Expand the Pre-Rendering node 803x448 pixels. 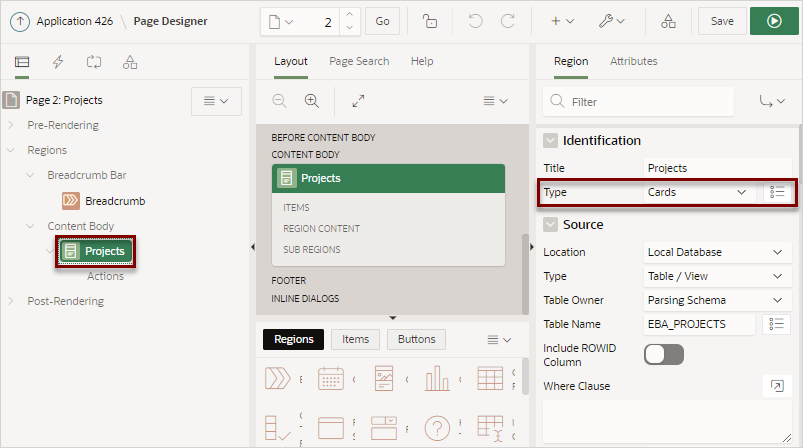click(x=11, y=125)
